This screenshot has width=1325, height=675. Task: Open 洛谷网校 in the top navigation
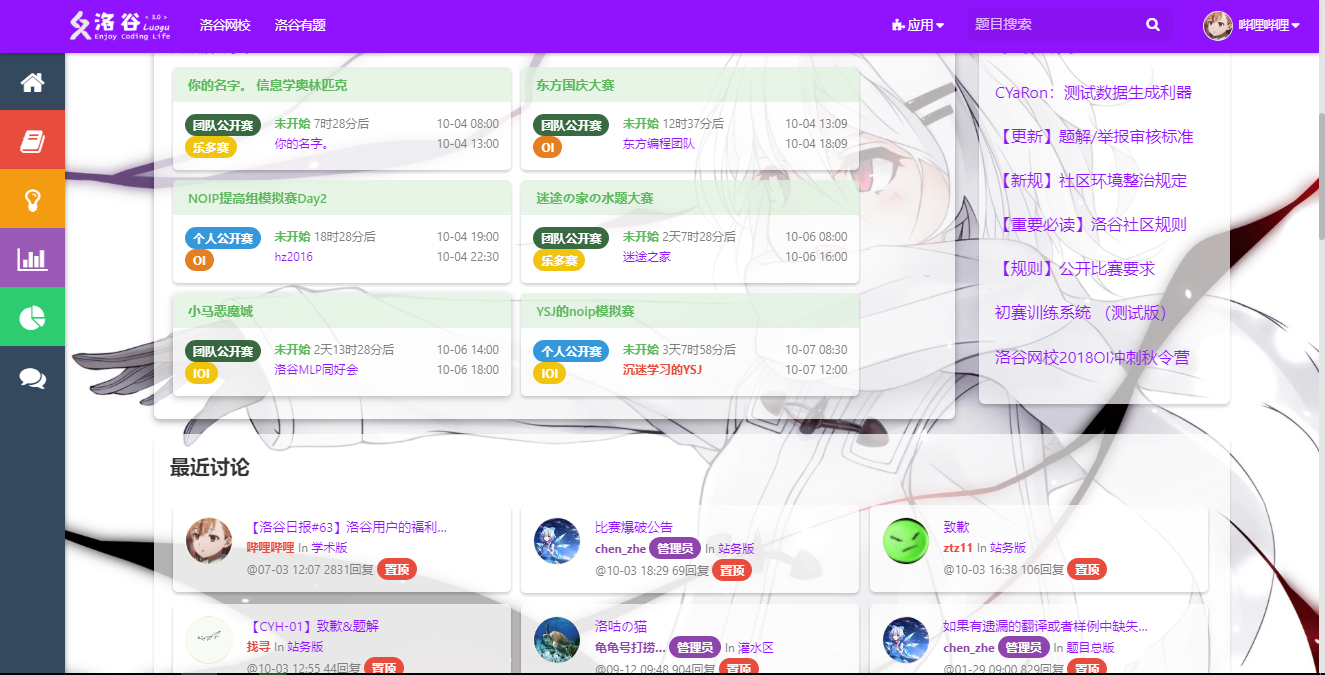[225, 25]
